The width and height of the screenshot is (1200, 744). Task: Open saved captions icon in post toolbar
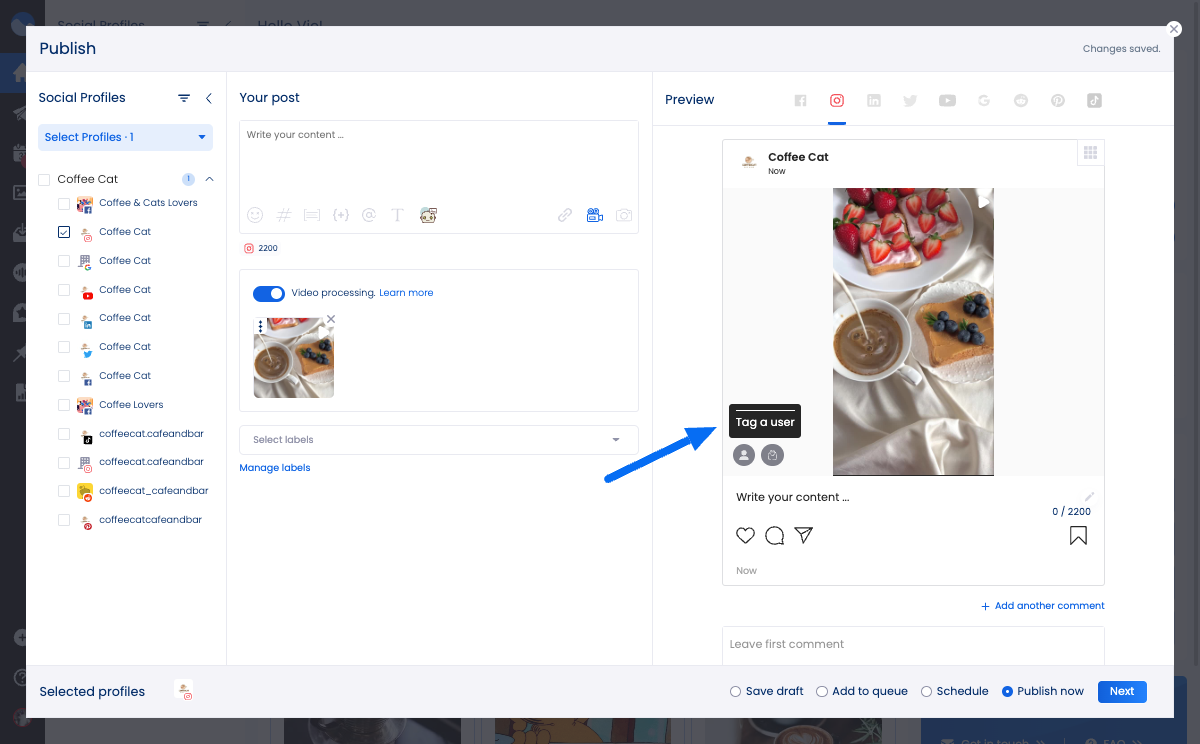click(311, 215)
